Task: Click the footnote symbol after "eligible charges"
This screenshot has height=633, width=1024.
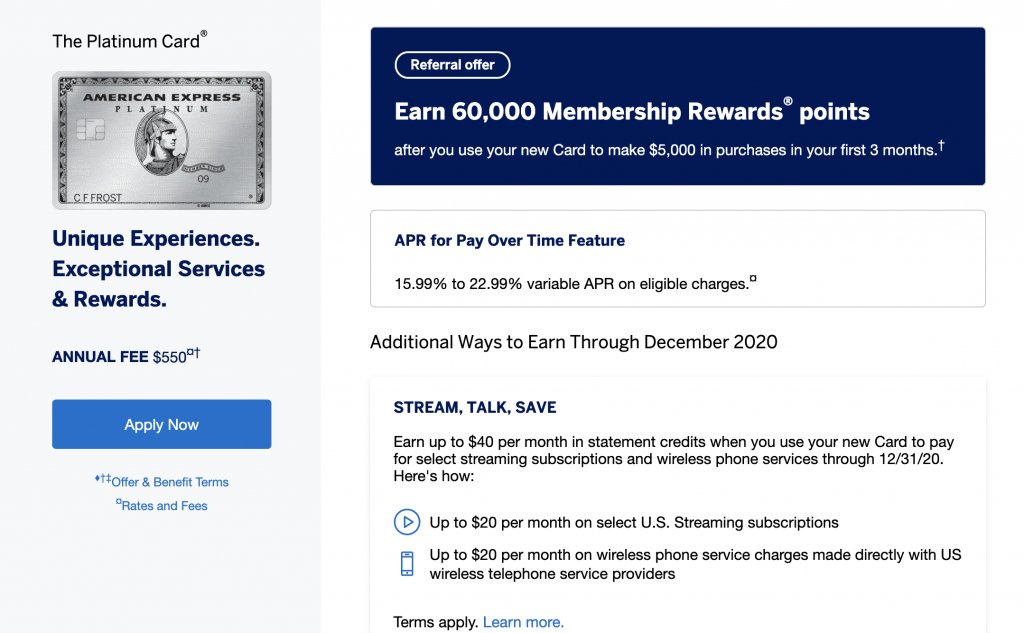Action: tap(753, 280)
